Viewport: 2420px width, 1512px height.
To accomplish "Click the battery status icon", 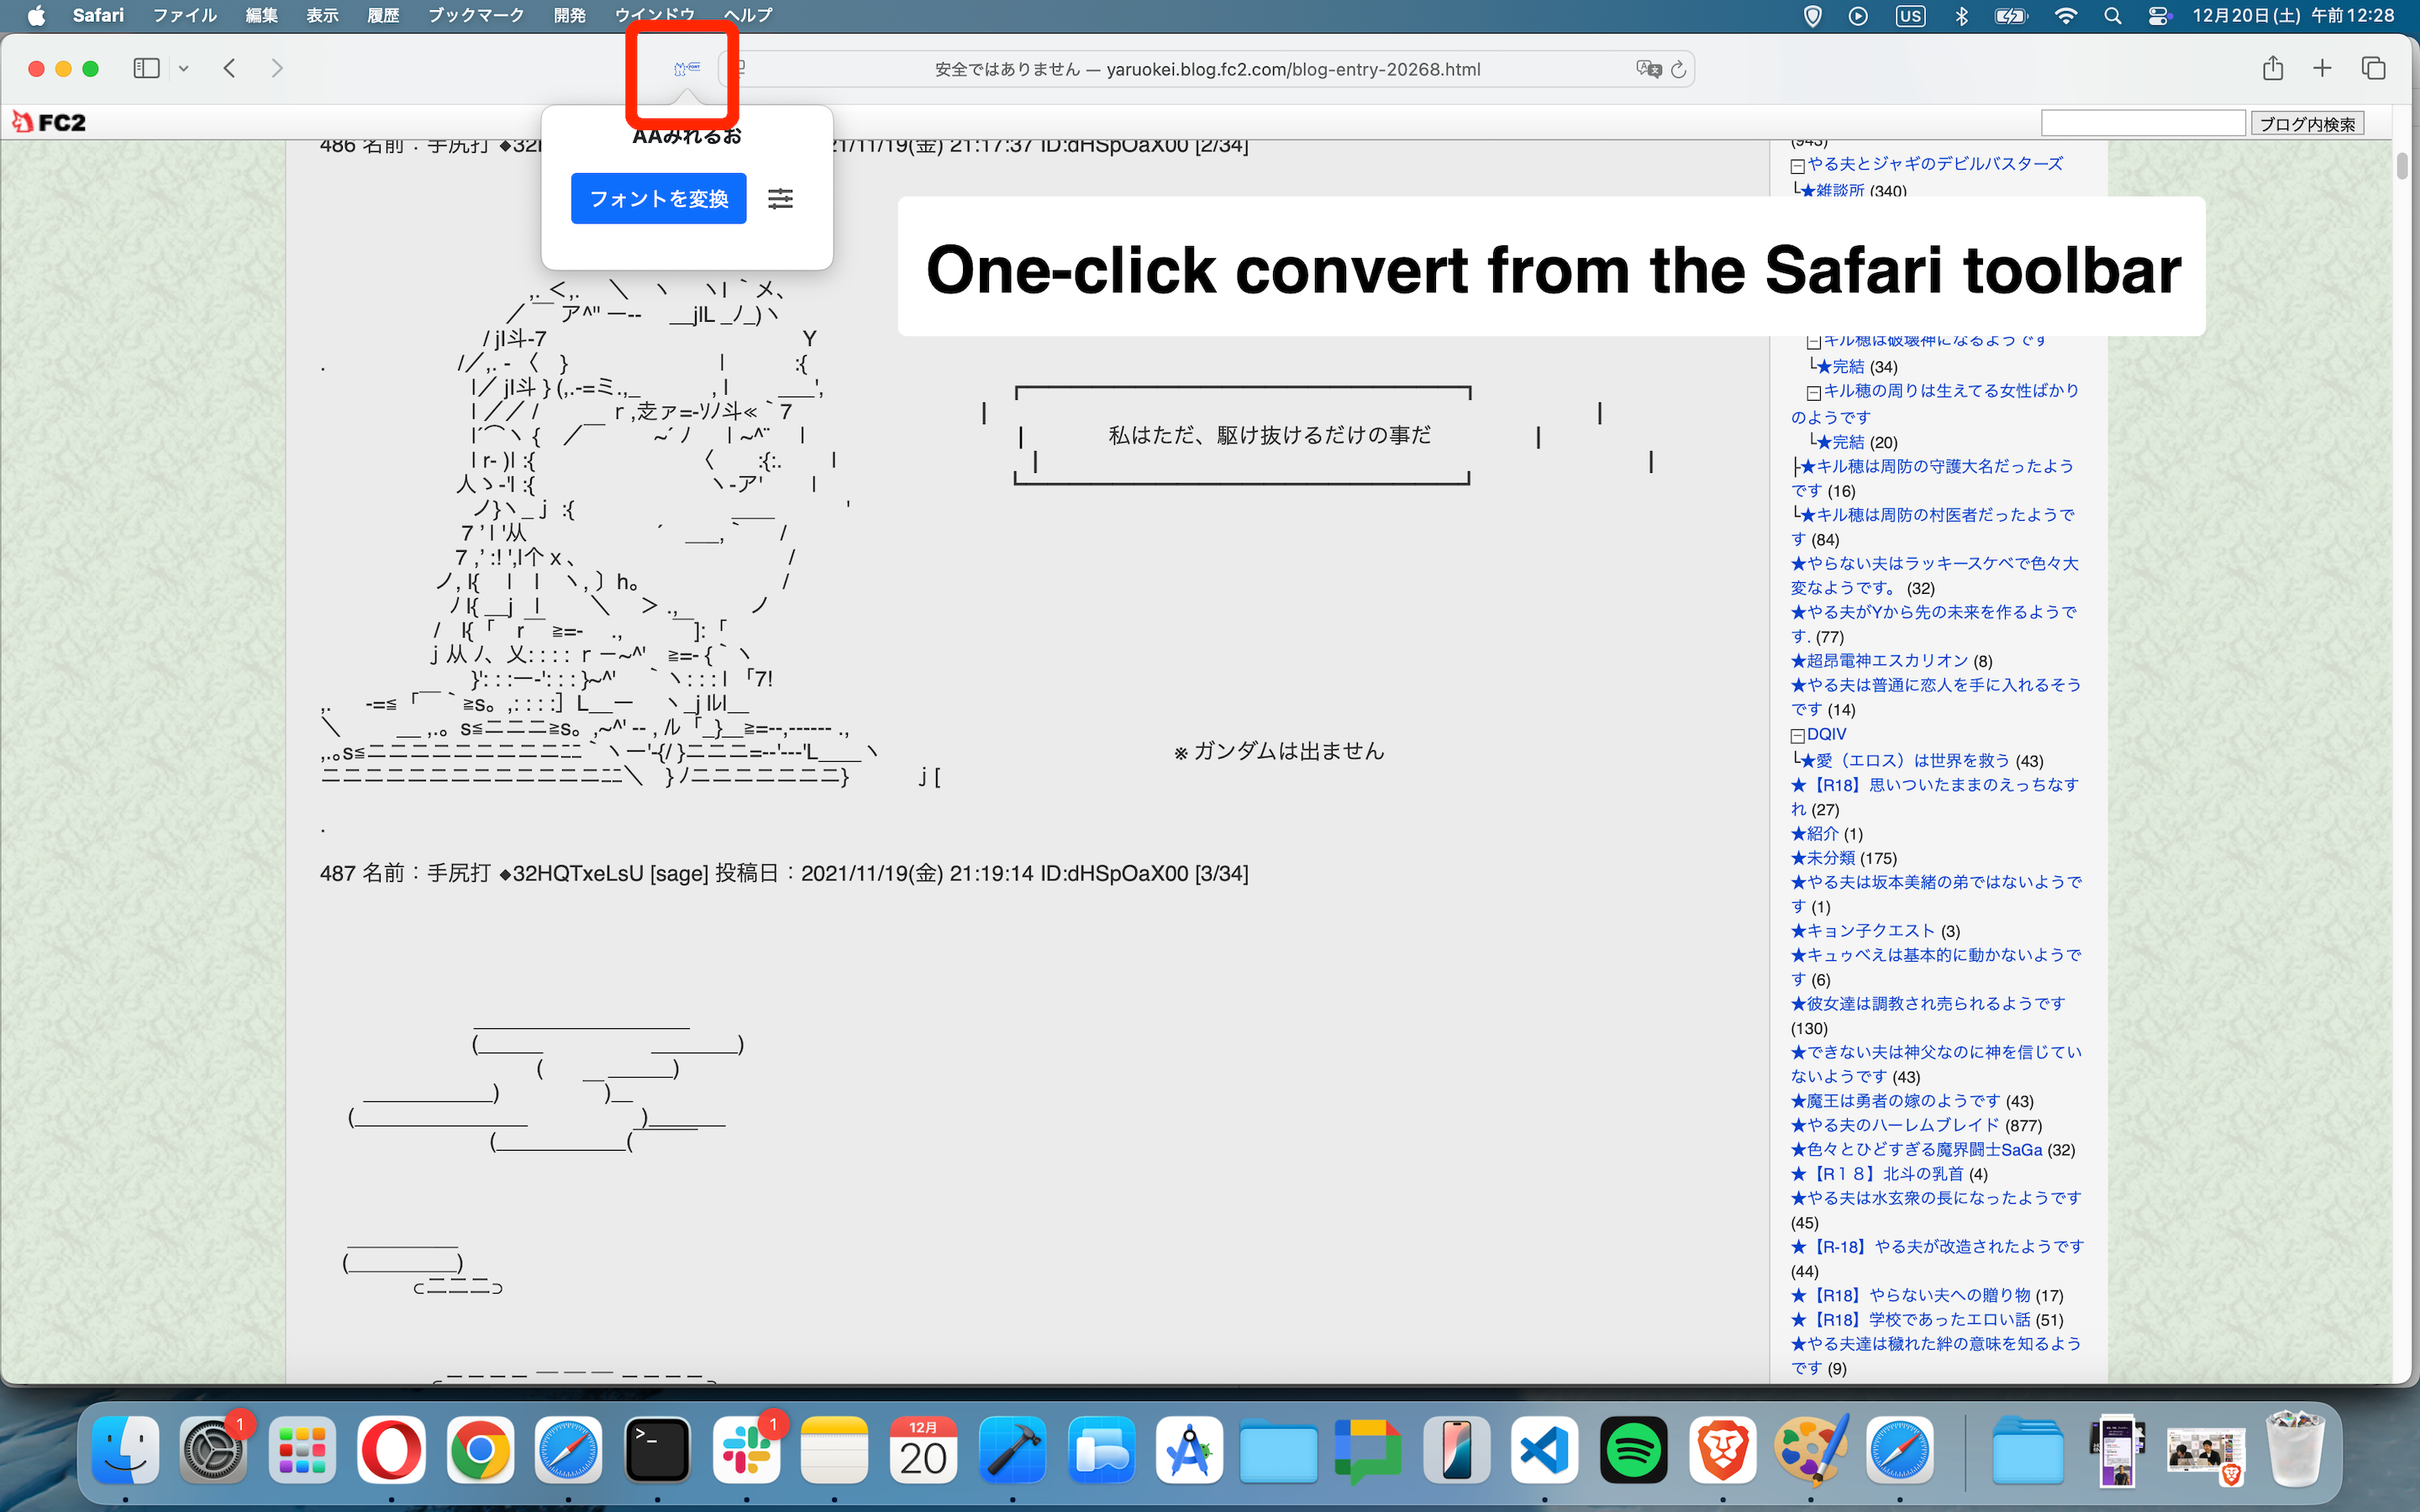I will pyautogui.click(x=2010, y=15).
